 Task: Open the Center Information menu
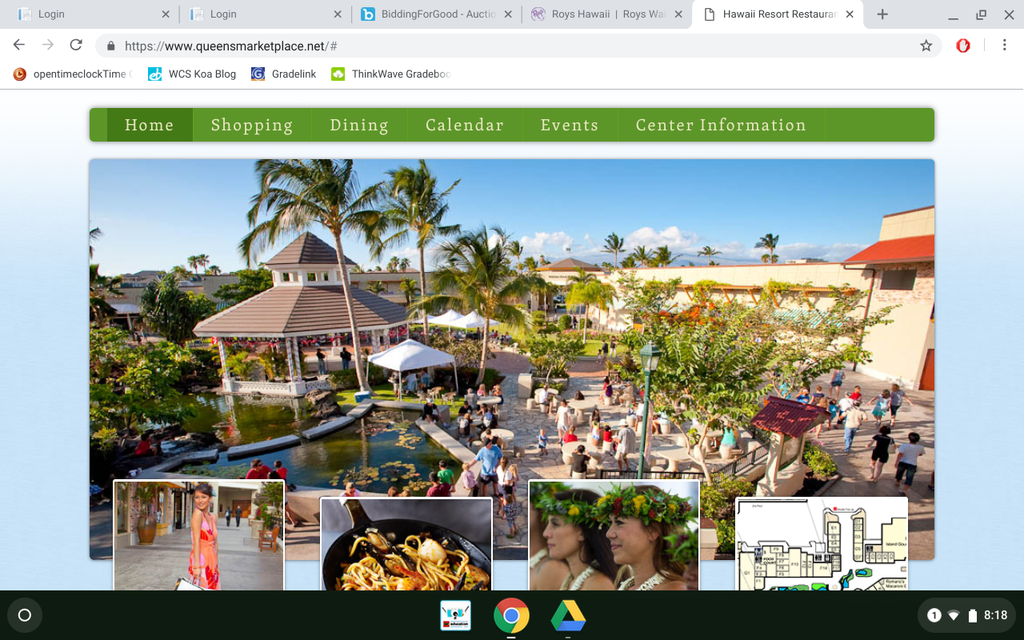[x=720, y=125]
